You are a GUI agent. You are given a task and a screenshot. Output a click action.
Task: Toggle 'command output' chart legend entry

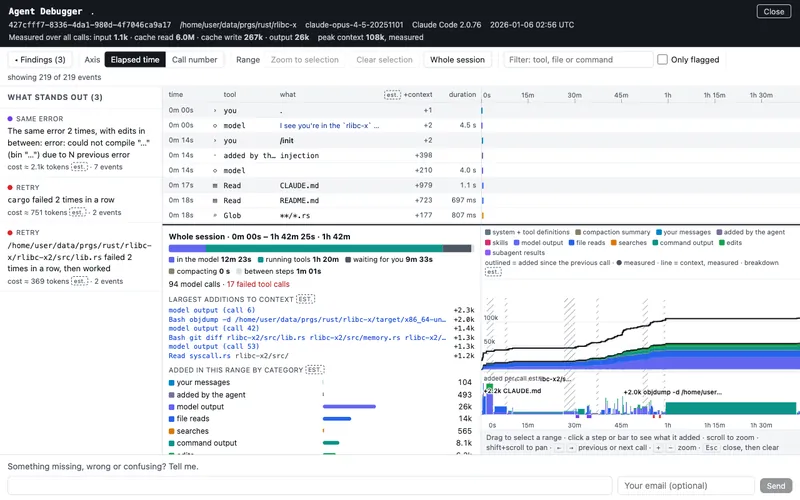[683, 243]
